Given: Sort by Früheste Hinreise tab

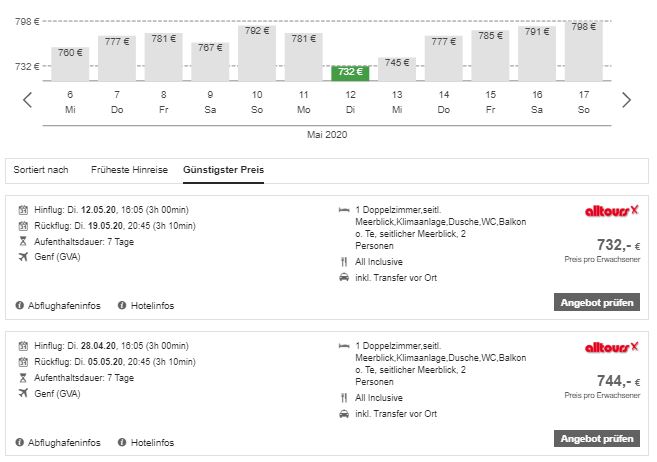Looking at the screenshot, I should pyautogui.click(x=130, y=170).
